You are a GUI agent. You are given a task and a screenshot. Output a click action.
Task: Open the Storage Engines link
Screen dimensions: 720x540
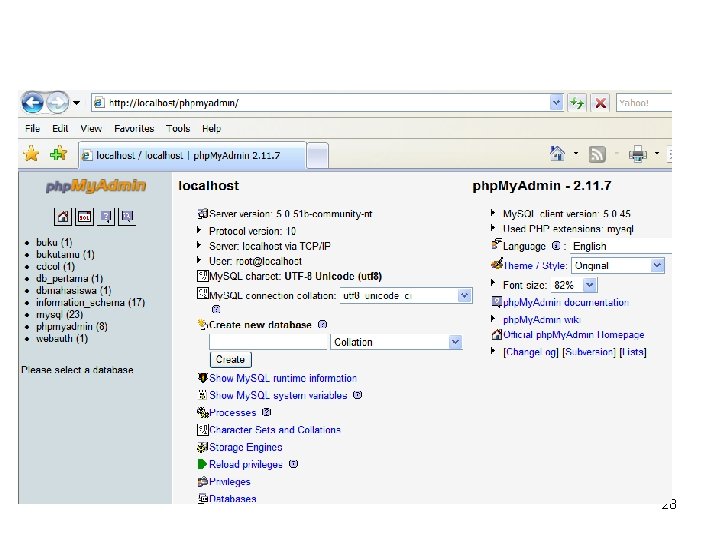click(x=246, y=447)
